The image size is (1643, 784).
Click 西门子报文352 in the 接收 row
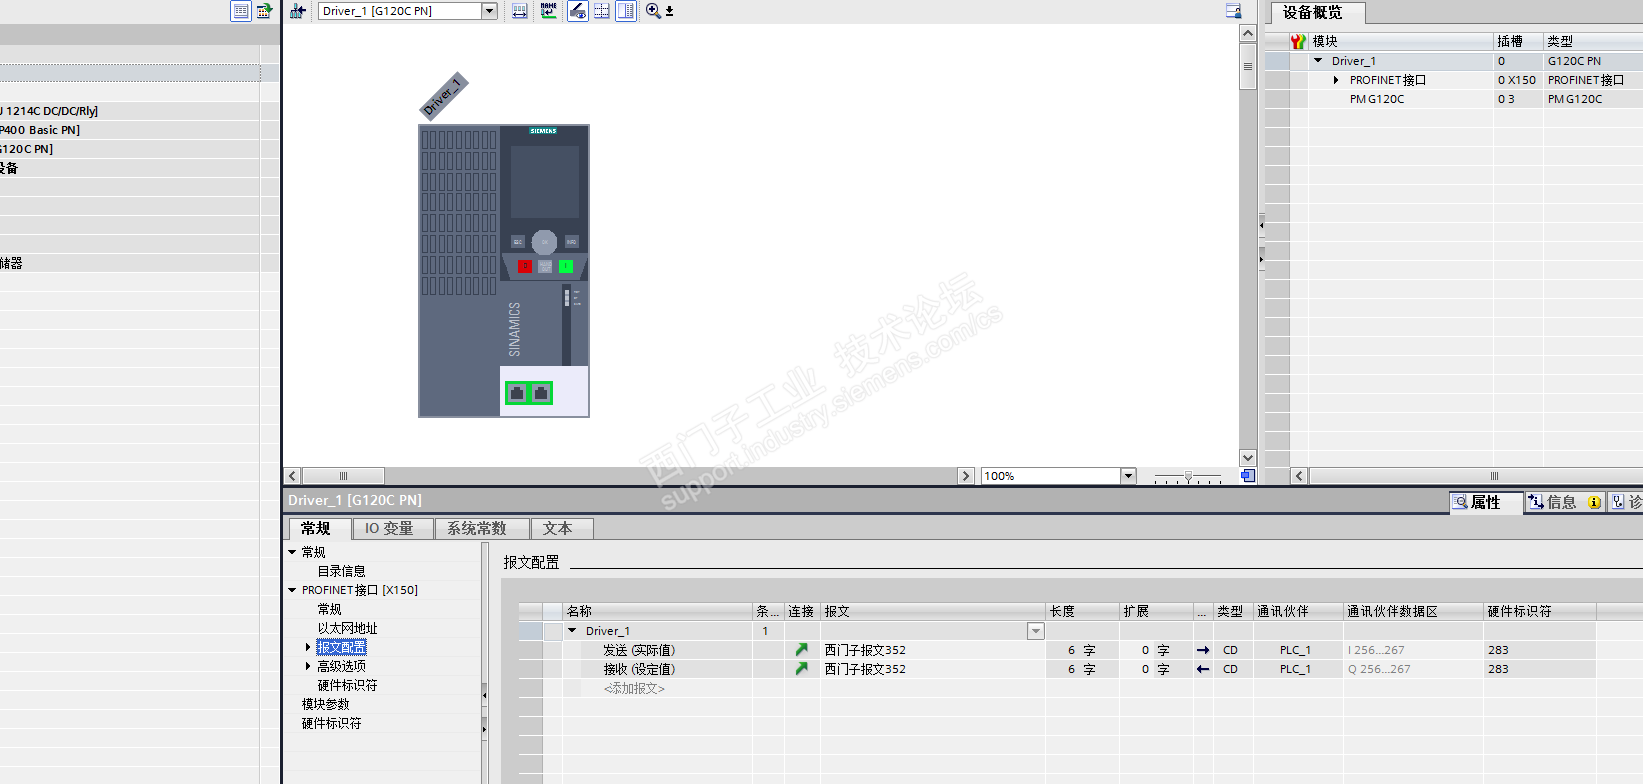point(865,669)
